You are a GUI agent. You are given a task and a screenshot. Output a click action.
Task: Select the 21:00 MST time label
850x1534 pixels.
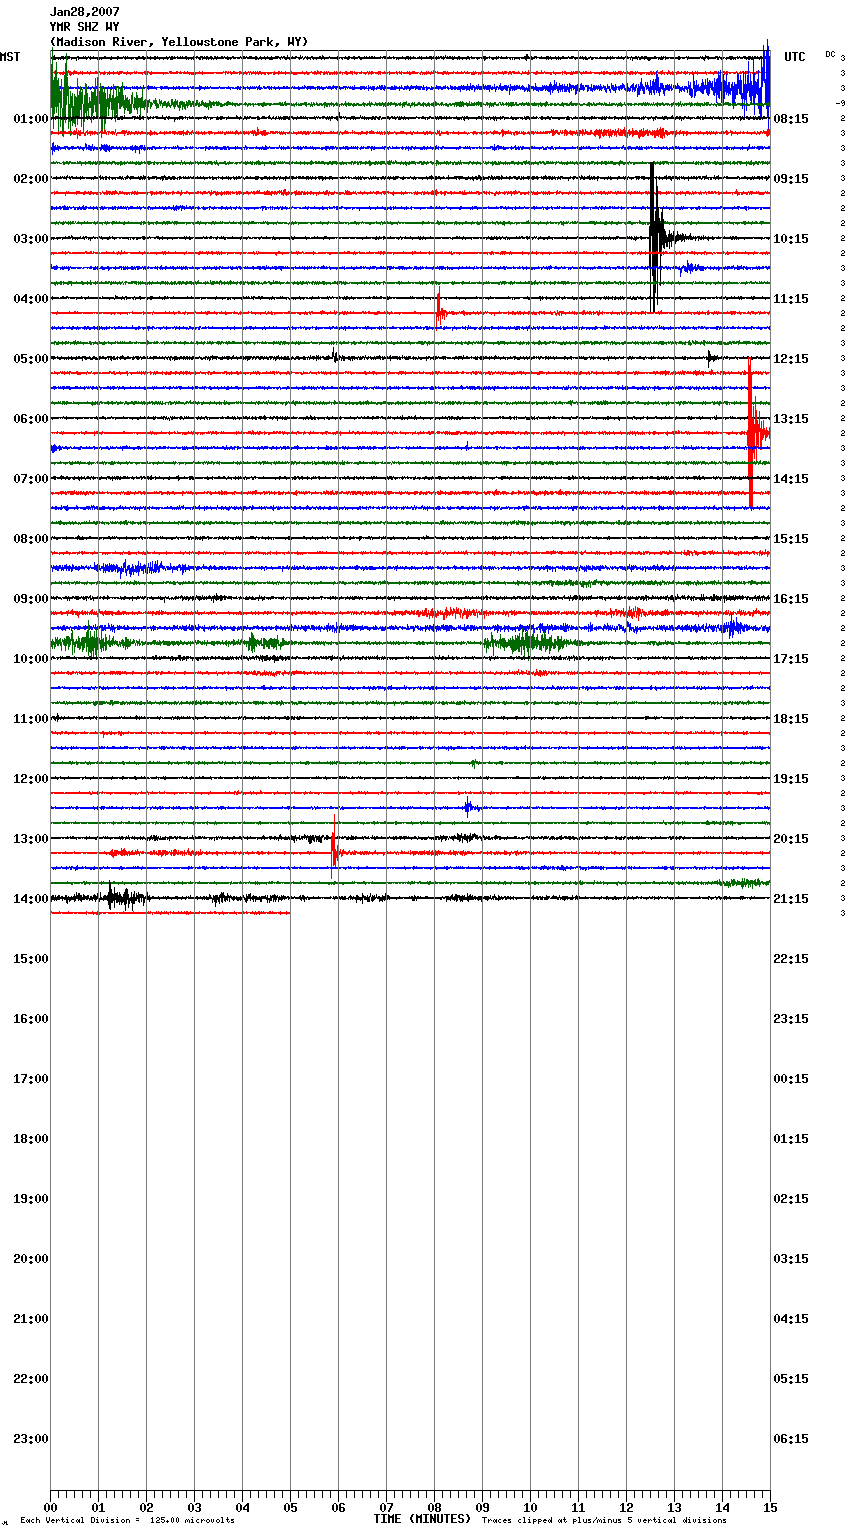31,1319
